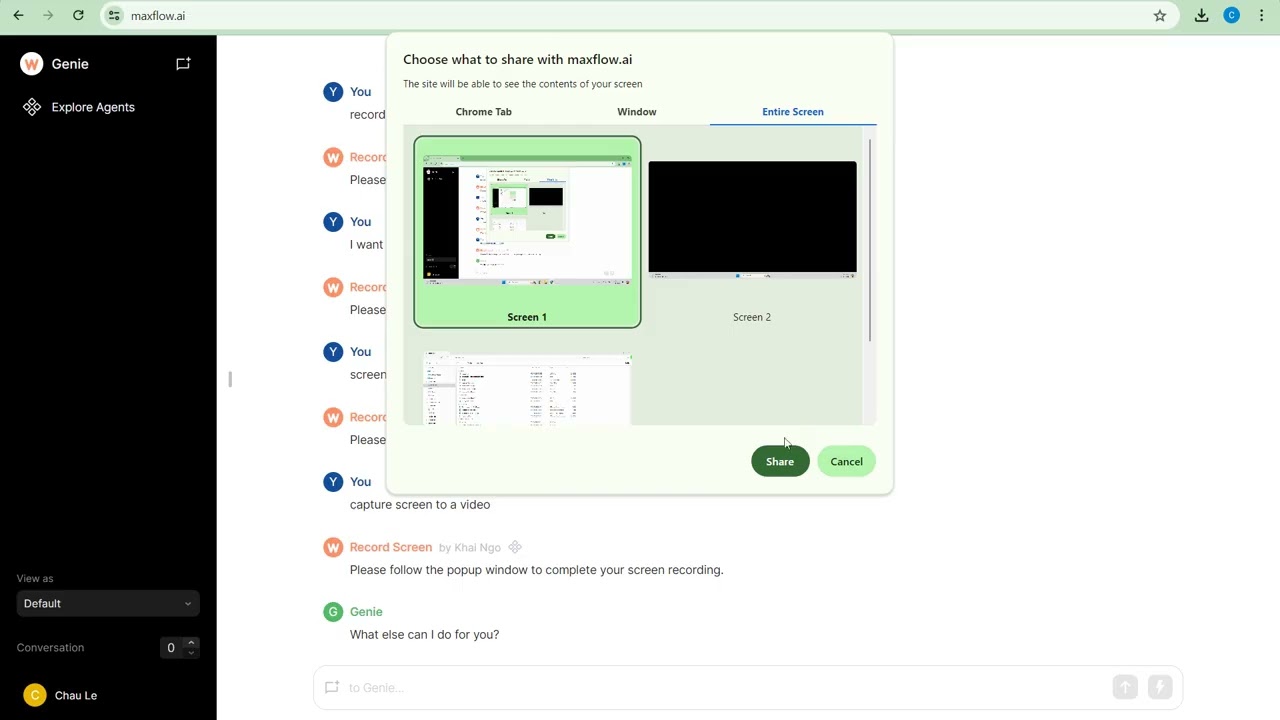Viewport: 1280px width, 720px height.
Task: Select the Screen 2 thumbnail
Action: click(x=752, y=232)
